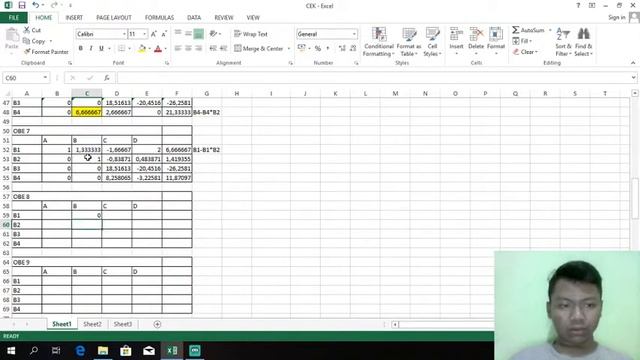Switch to the Sheet2 worksheet

coord(92,324)
